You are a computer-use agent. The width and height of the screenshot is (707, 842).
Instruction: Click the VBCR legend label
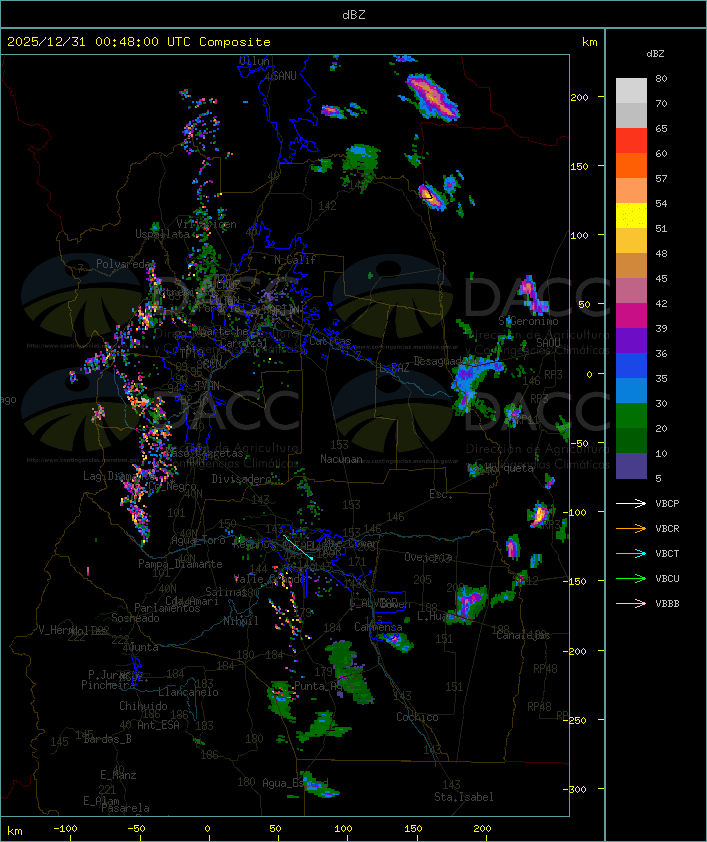point(667,529)
